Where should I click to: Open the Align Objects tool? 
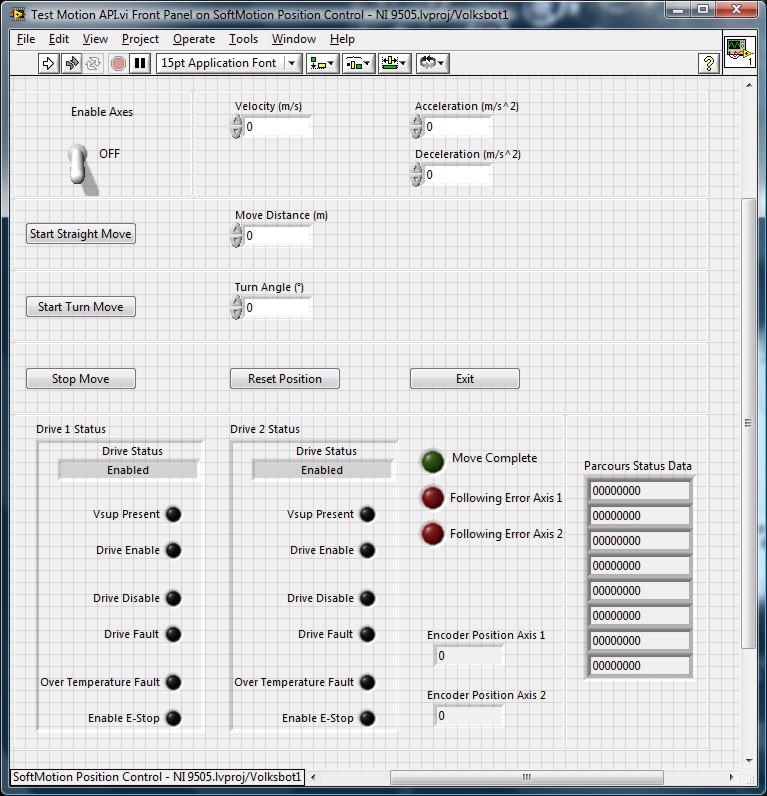pyautogui.click(x=323, y=63)
